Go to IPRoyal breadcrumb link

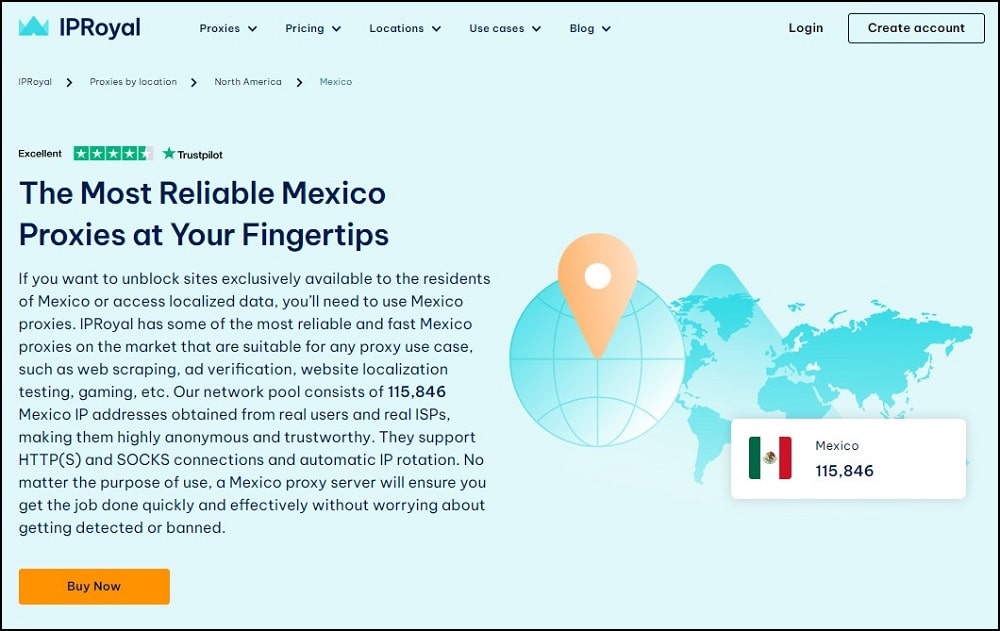(35, 82)
